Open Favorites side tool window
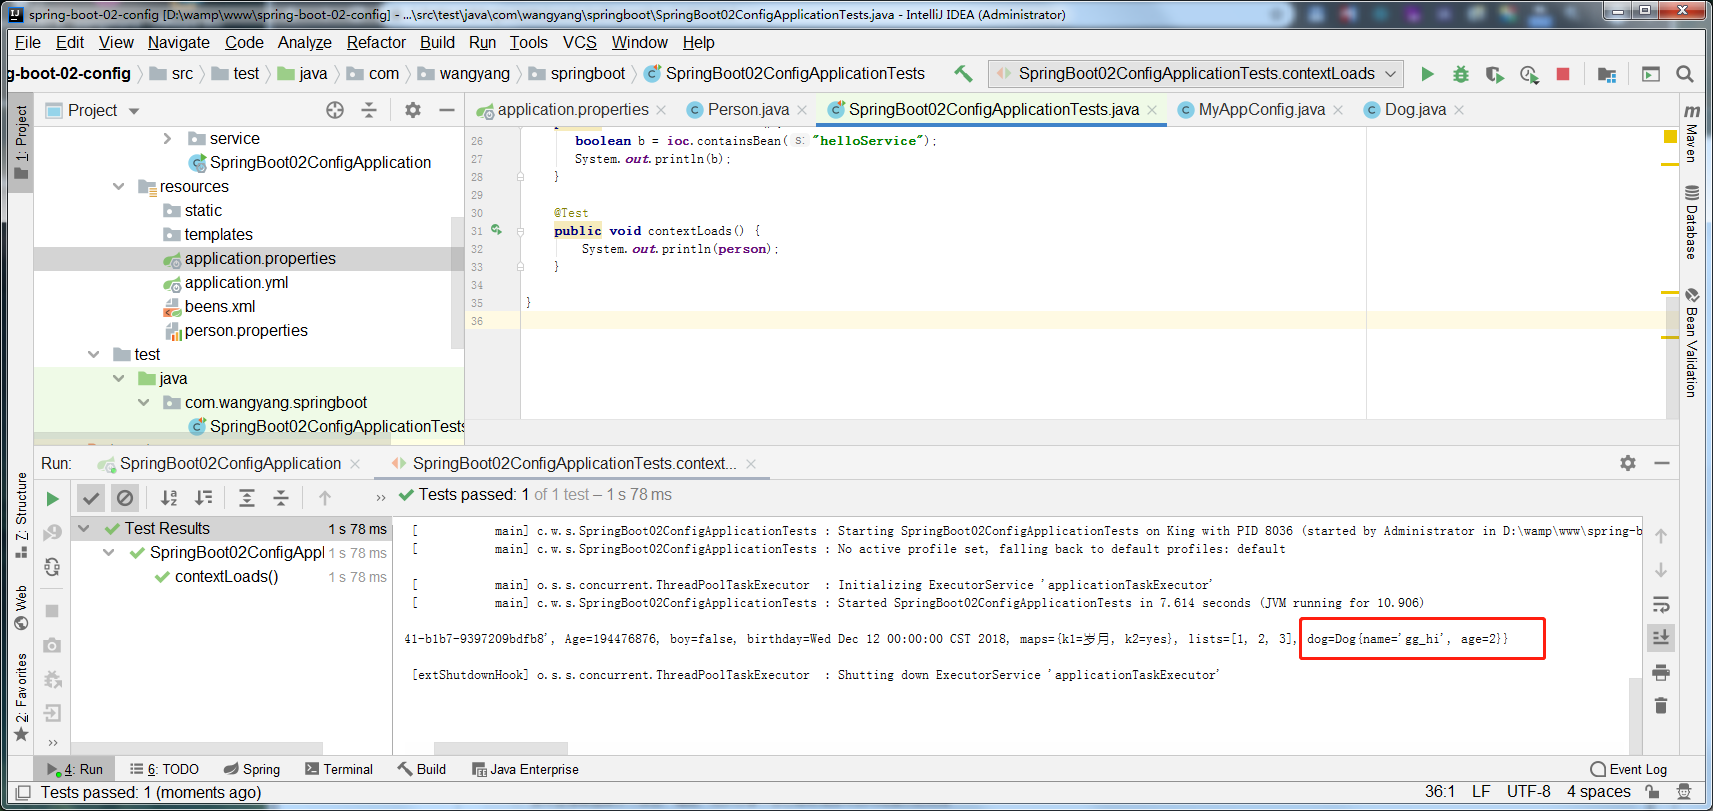The width and height of the screenshot is (1713, 811). 21,697
